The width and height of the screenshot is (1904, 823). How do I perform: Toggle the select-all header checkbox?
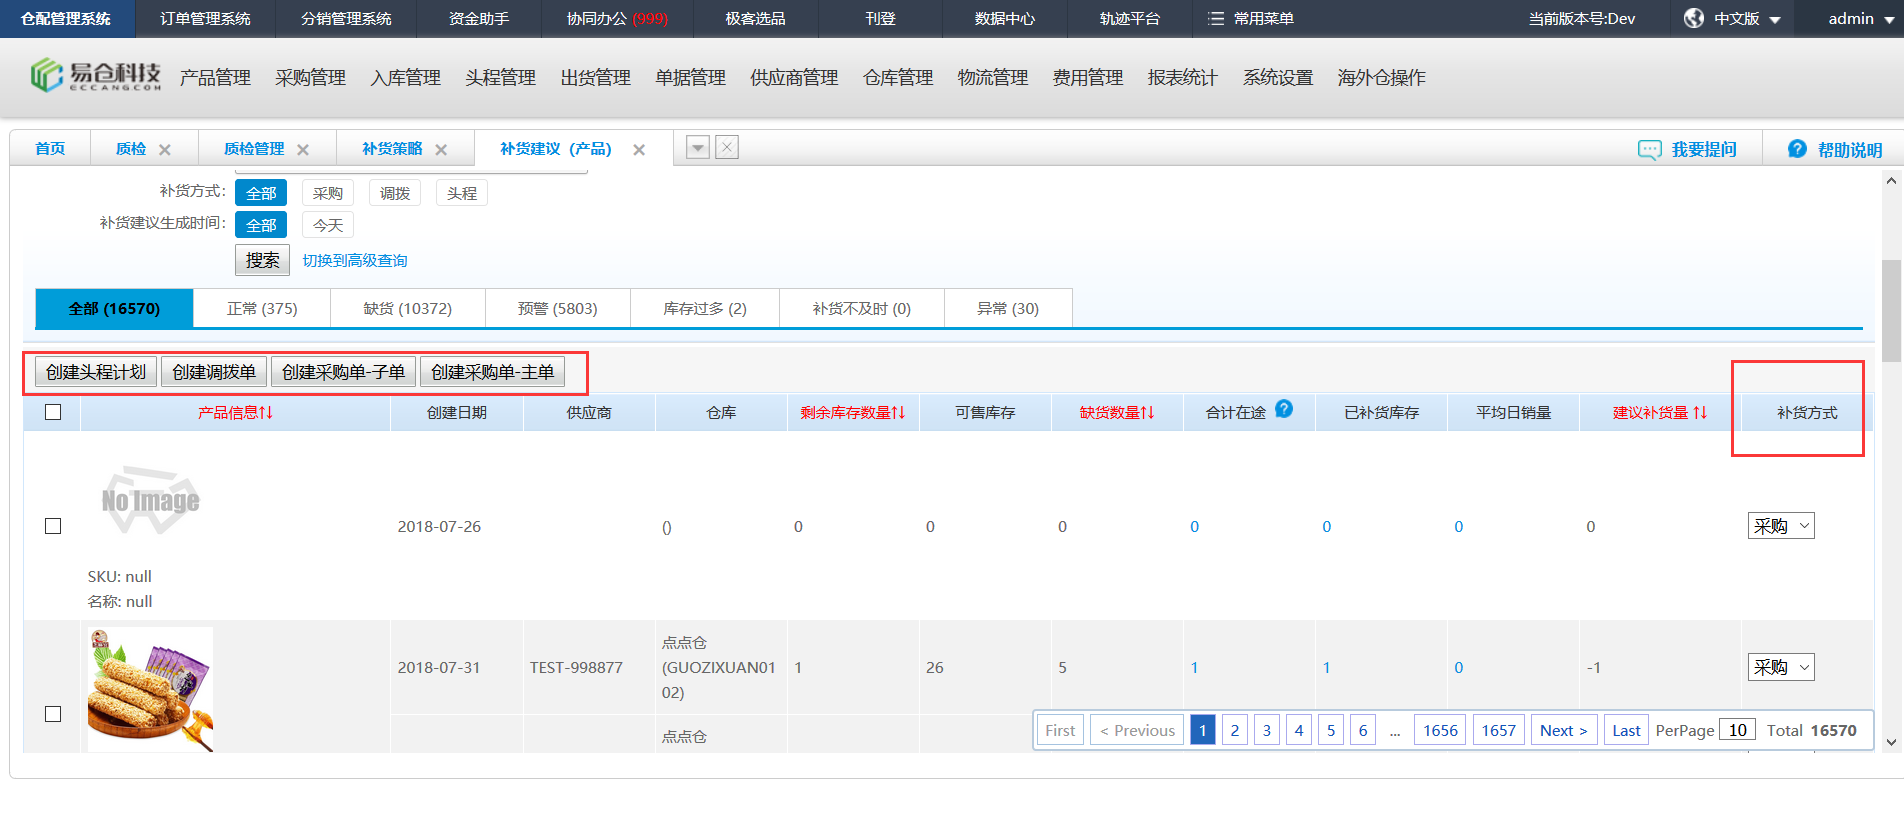(x=54, y=412)
